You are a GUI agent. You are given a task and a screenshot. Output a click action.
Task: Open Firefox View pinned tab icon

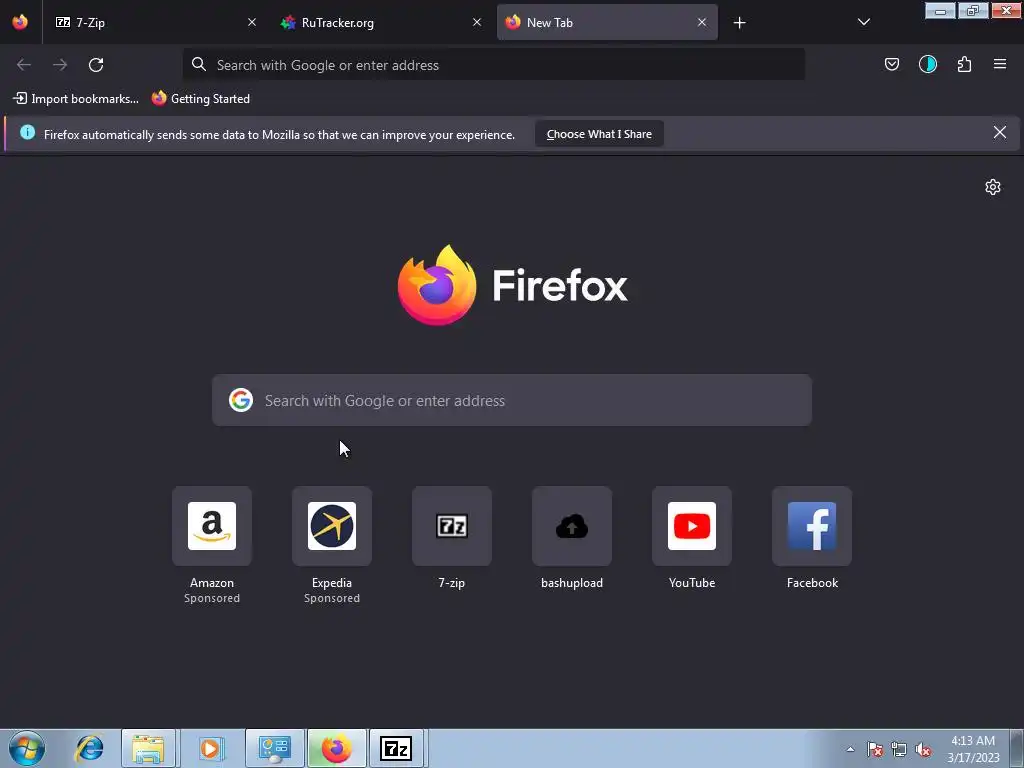pyautogui.click(x=20, y=22)
